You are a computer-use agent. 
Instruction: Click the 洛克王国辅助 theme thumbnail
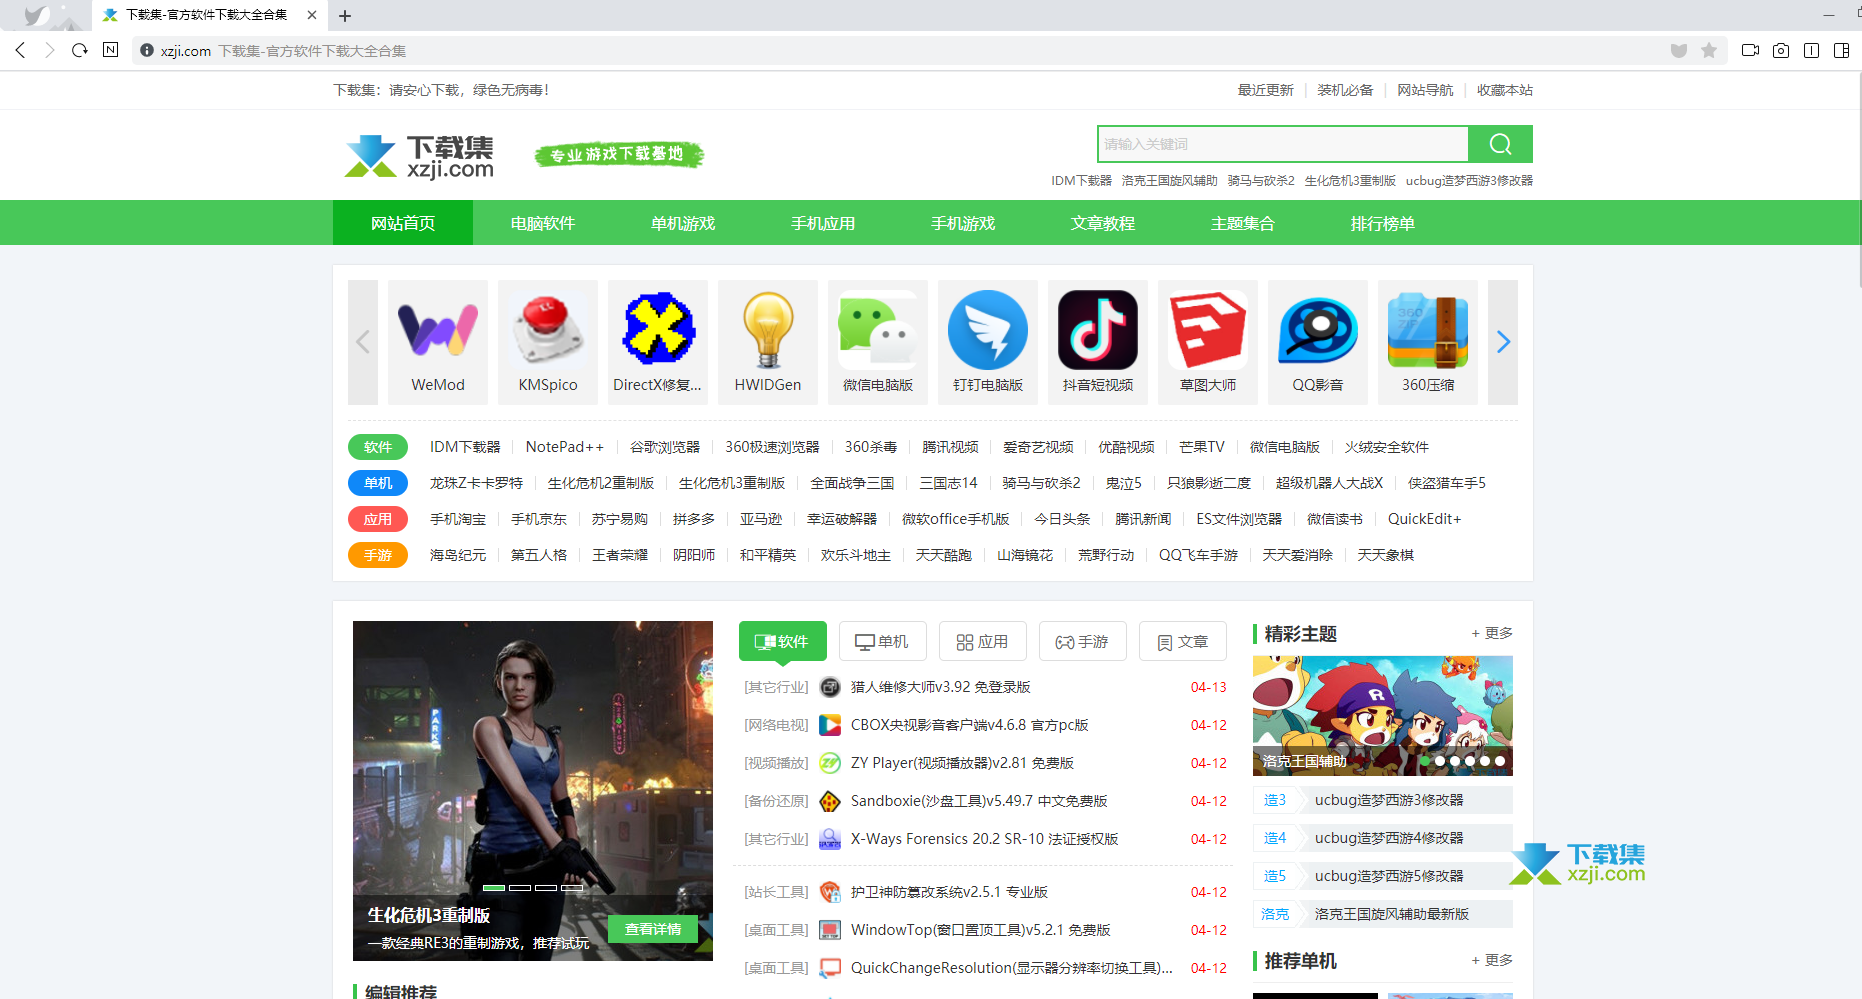pos(1383,716)
